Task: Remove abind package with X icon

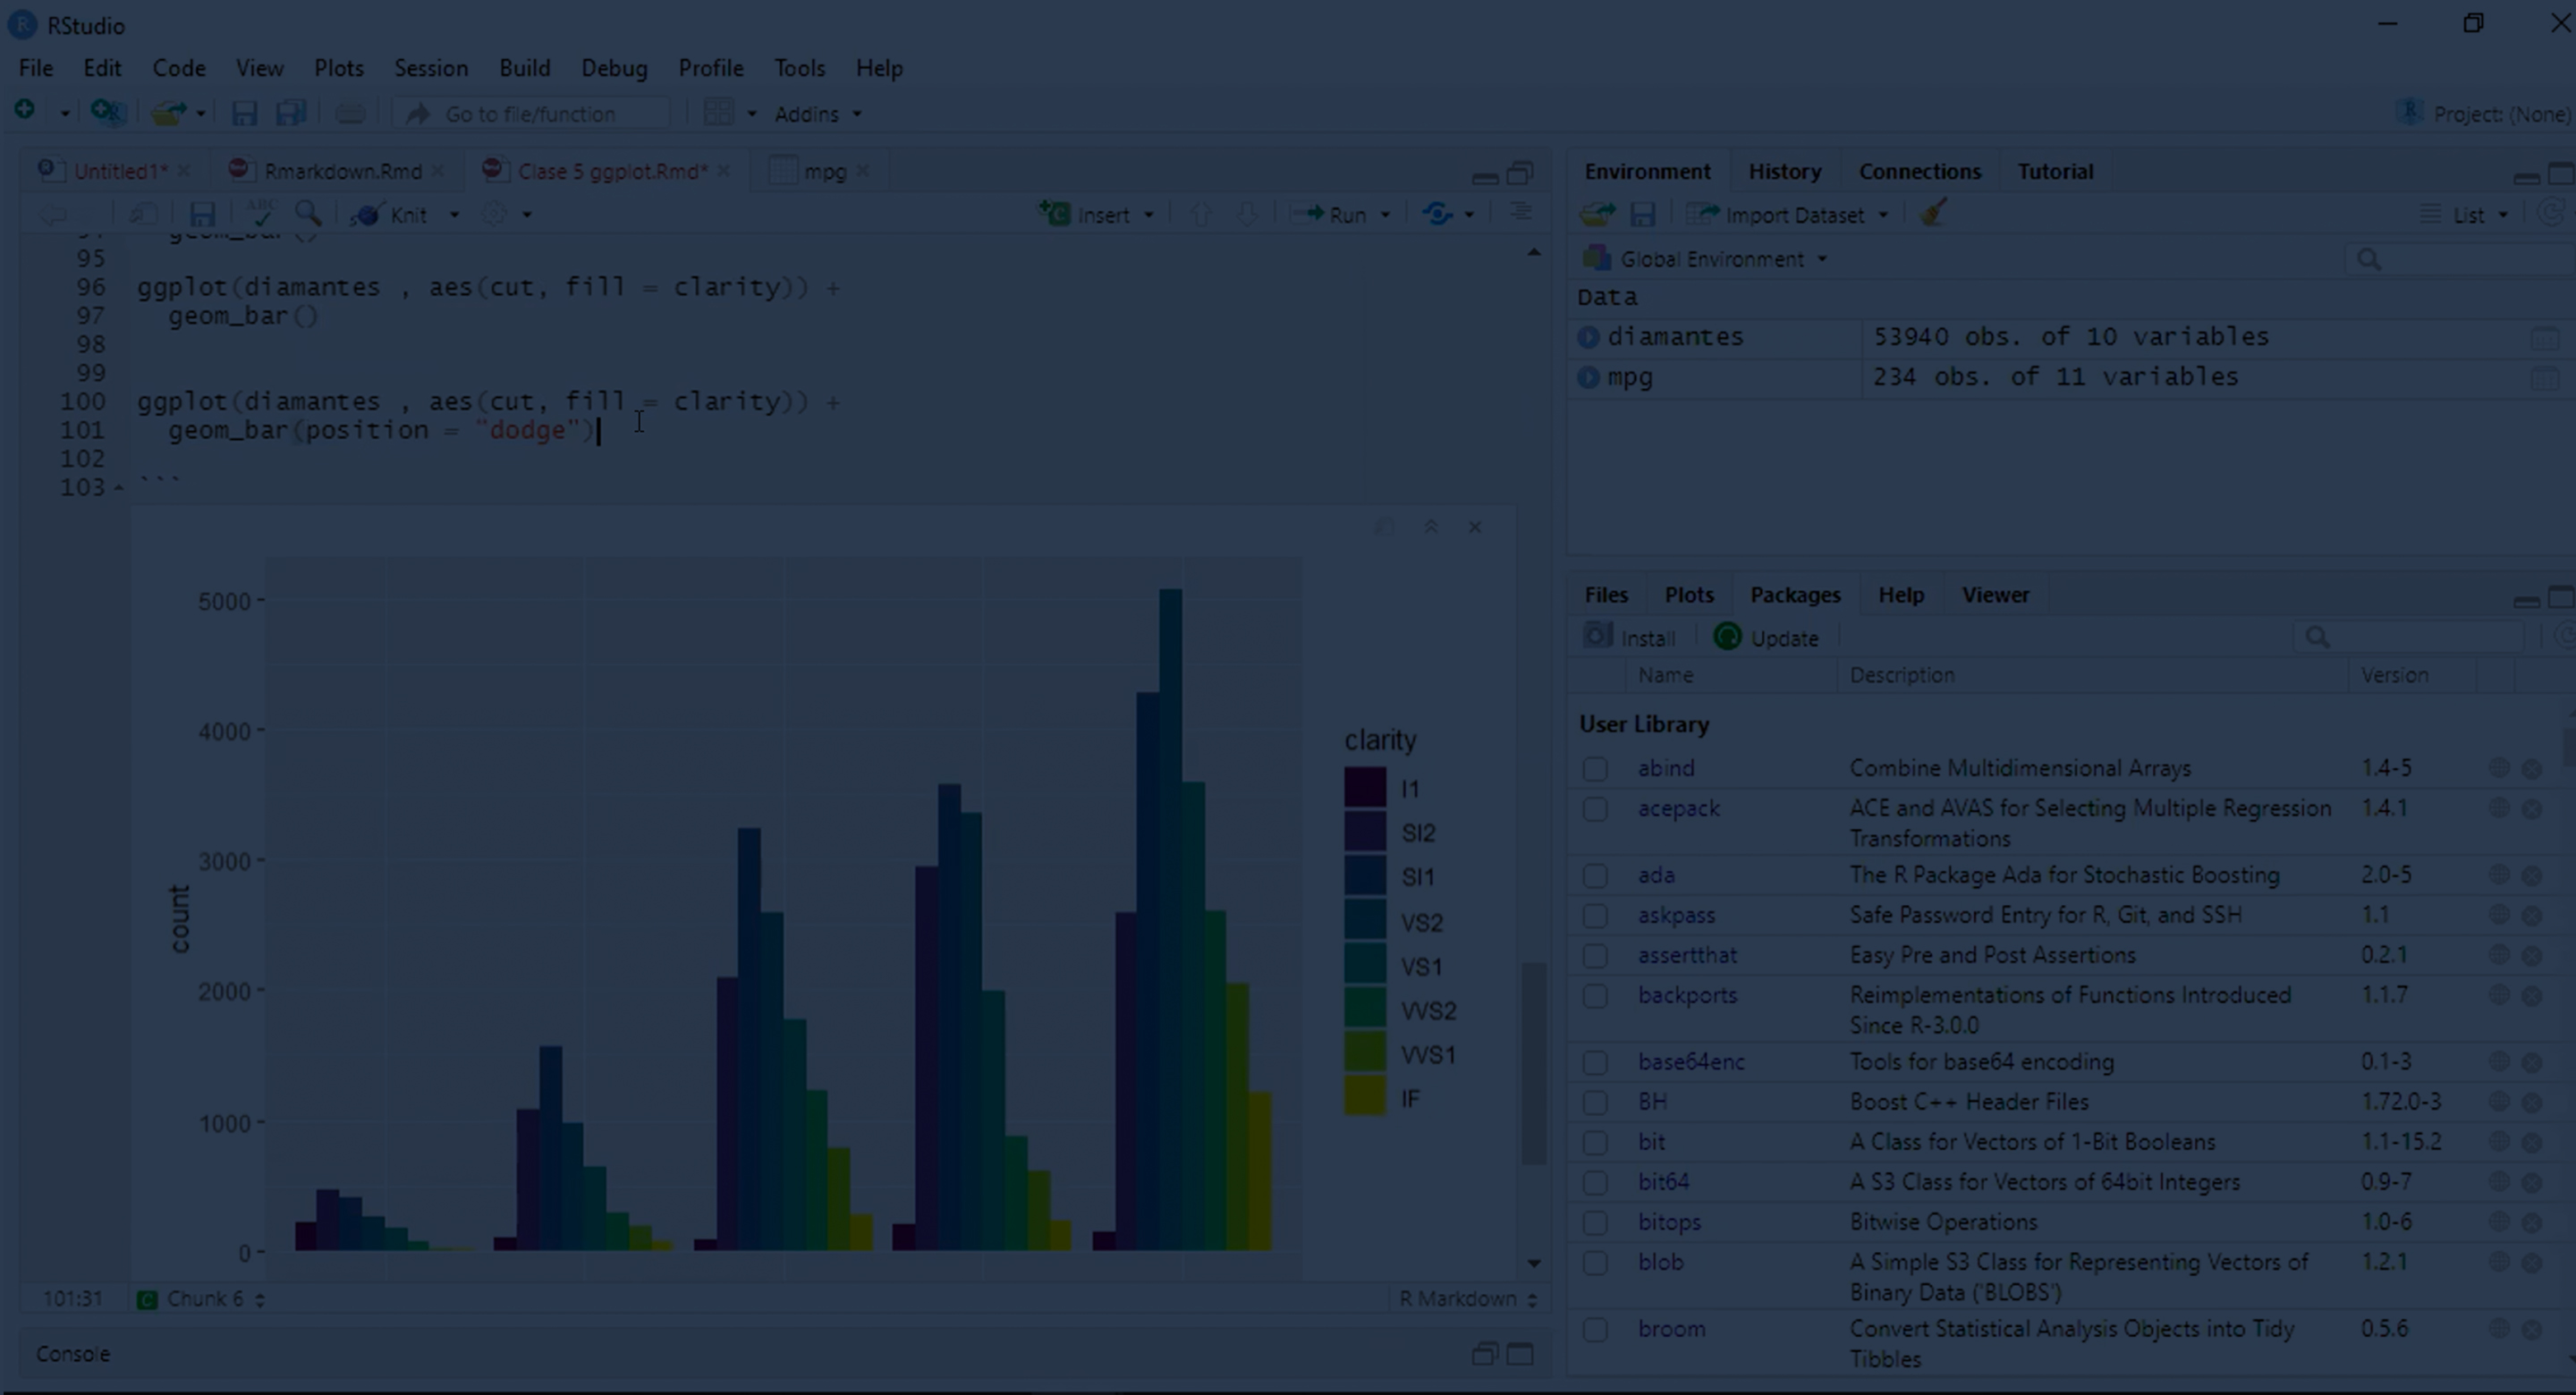Action: [x=2532, y=768]
